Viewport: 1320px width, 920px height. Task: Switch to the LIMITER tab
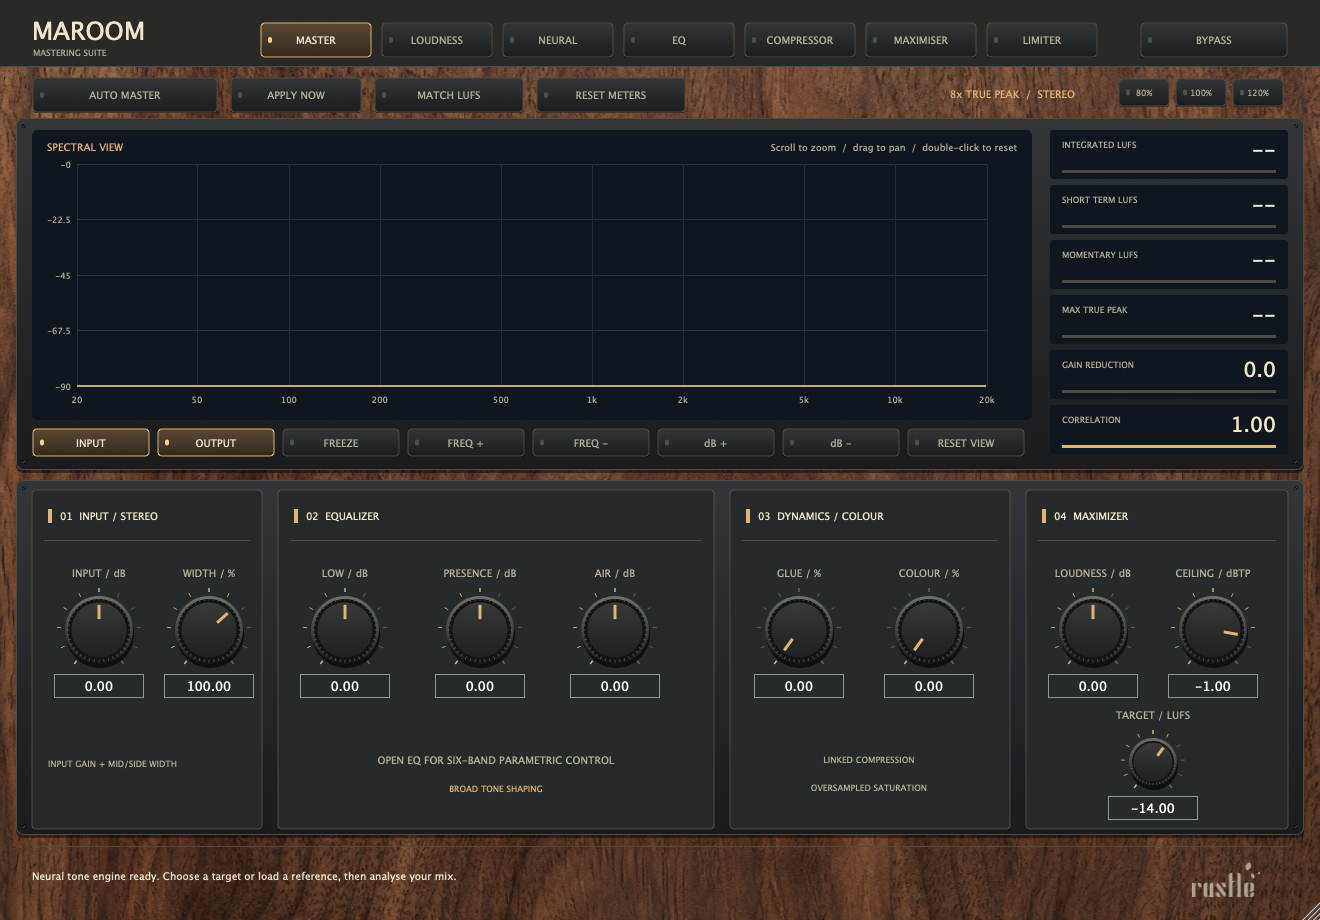pos(1042,40)
